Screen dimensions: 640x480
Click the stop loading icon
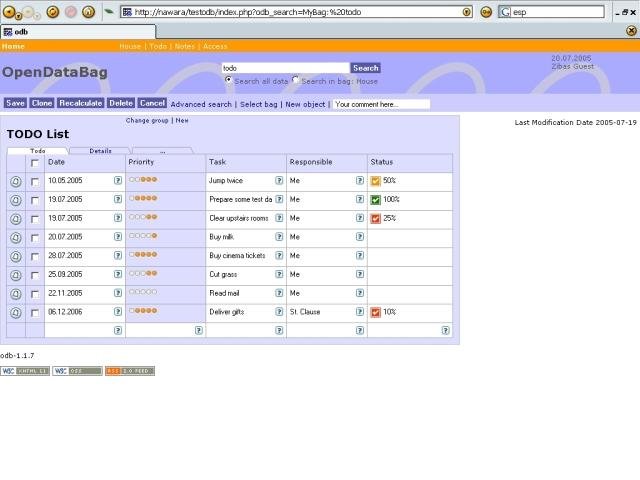click(71, 12)
